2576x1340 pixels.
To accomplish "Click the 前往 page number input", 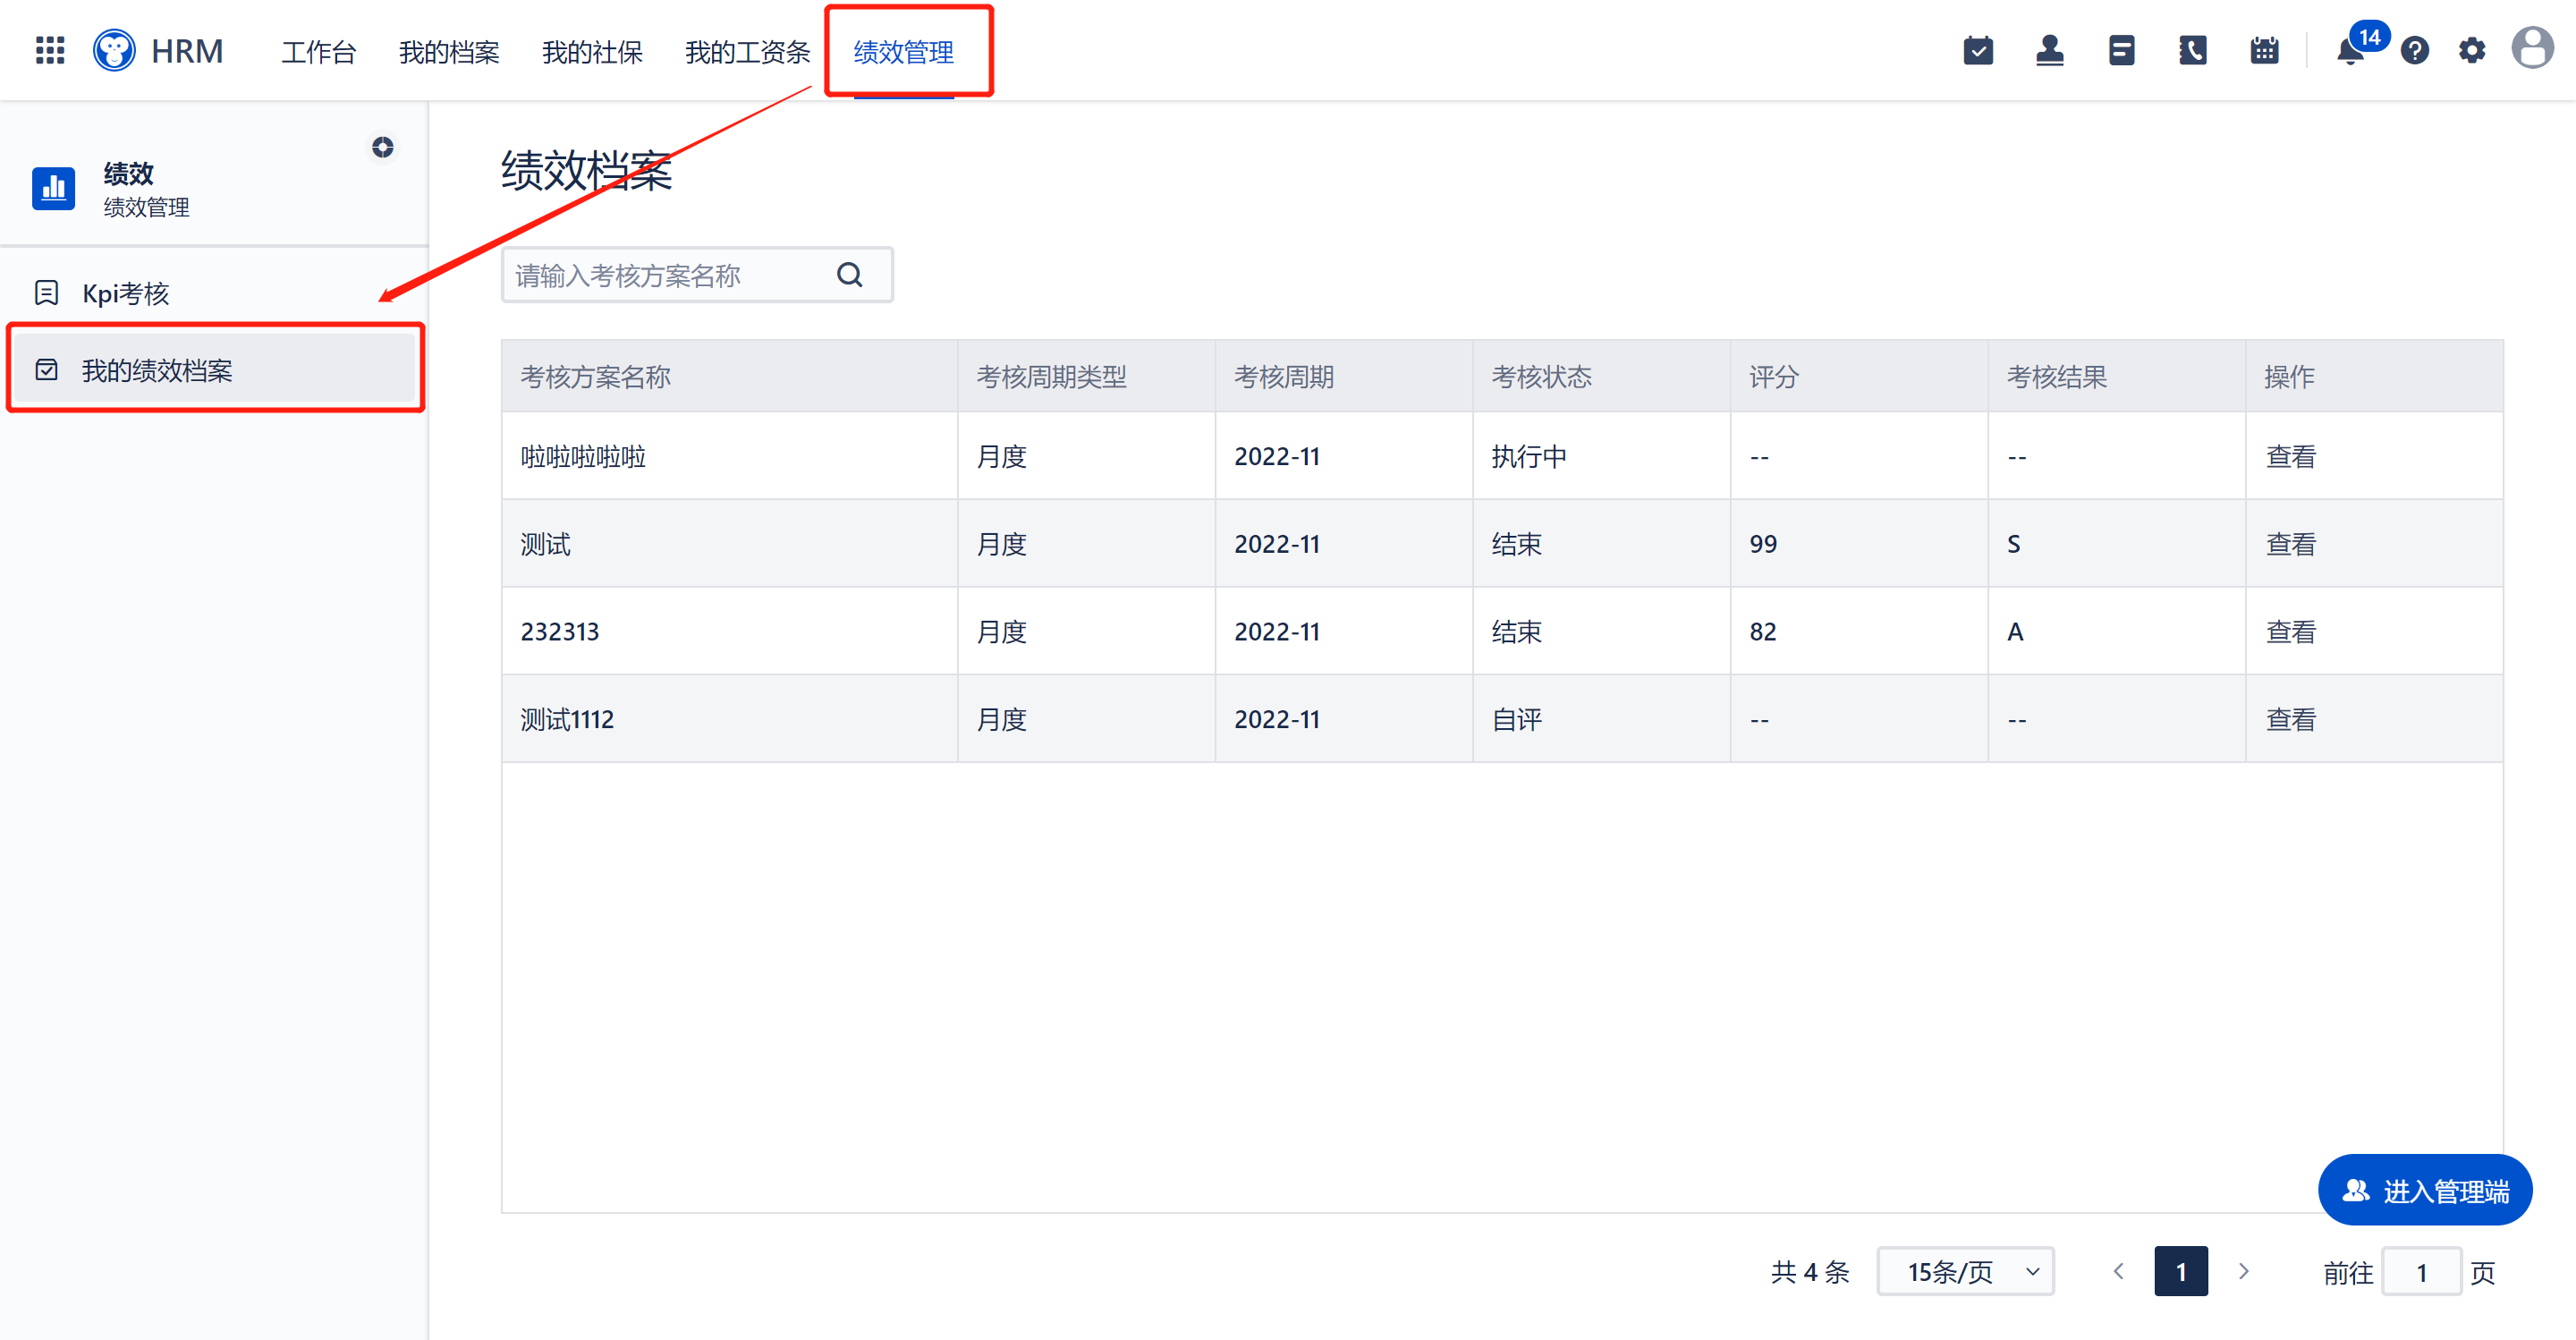I will [x=2421, y=1272].
